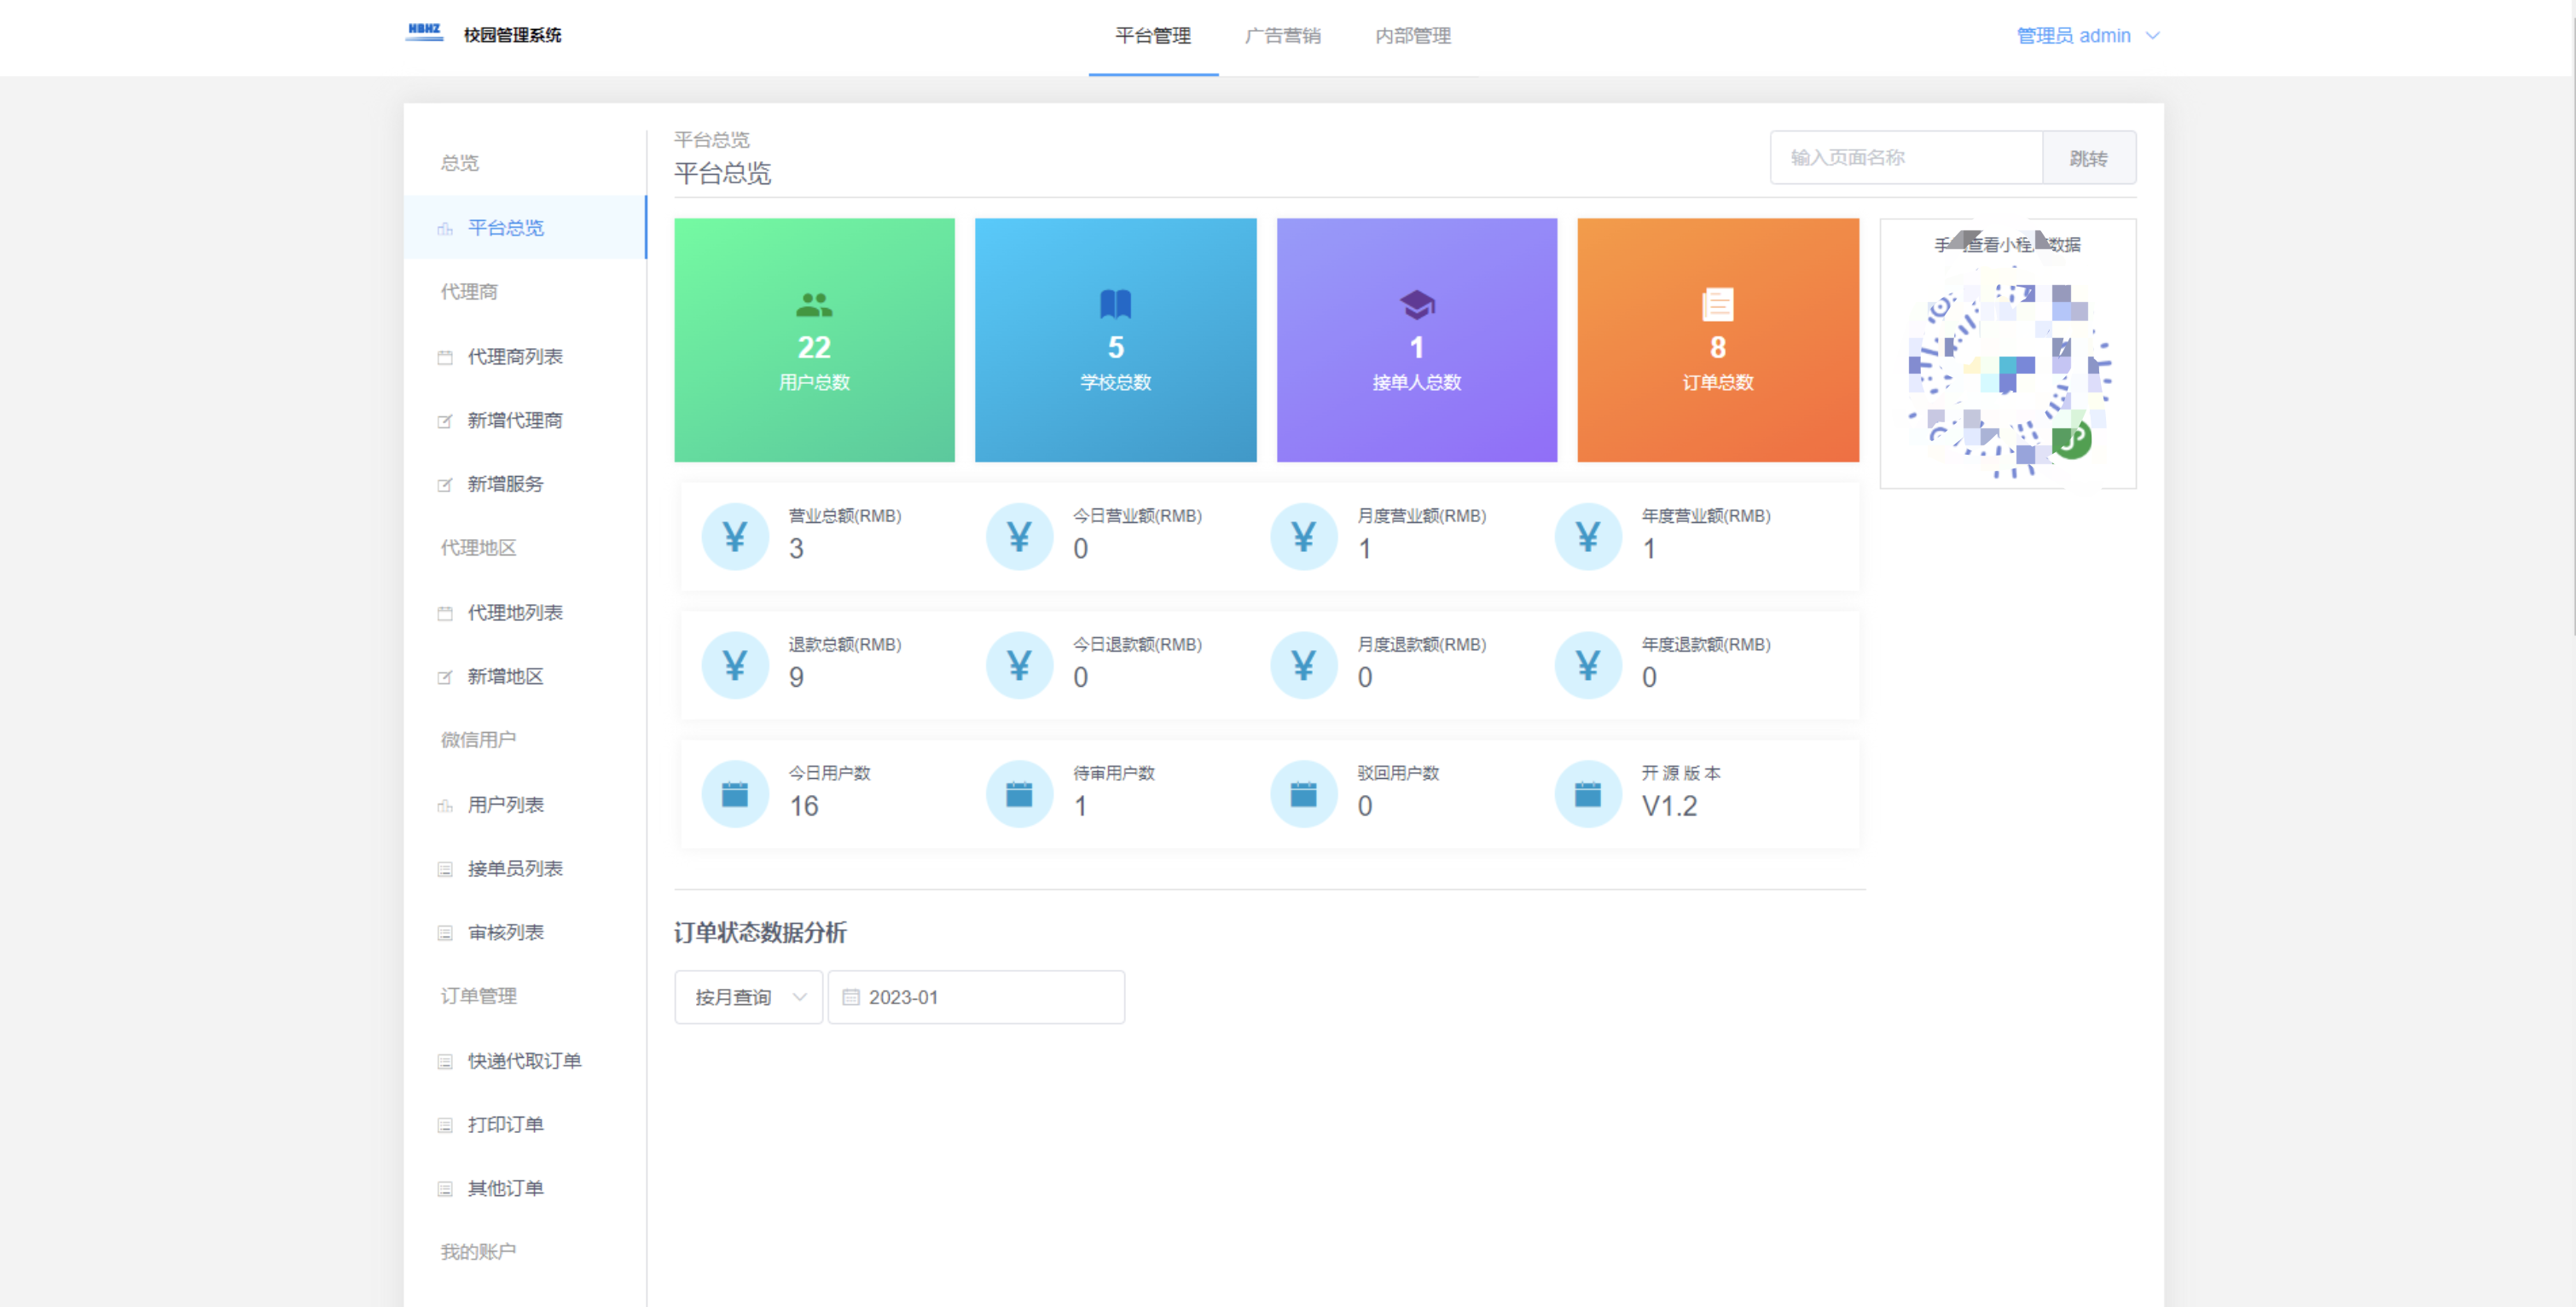Click edit icon beside 新增代理商
The width and height of the screenshot is (2576, 1307).
445,421
